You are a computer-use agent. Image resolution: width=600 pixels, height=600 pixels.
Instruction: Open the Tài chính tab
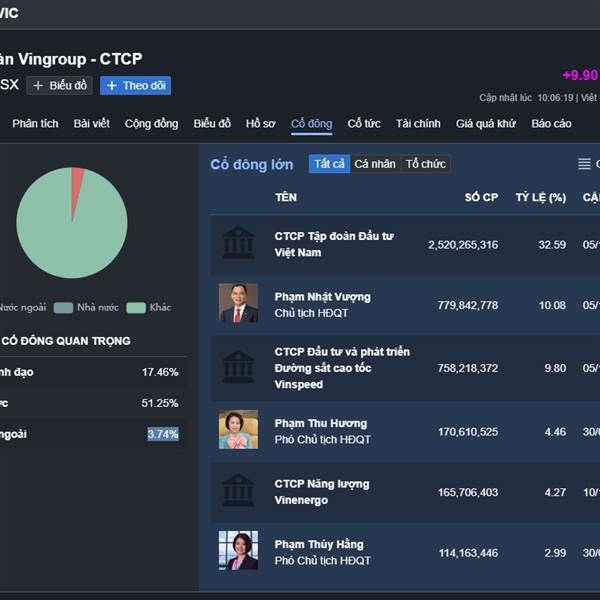click(418, 124)
